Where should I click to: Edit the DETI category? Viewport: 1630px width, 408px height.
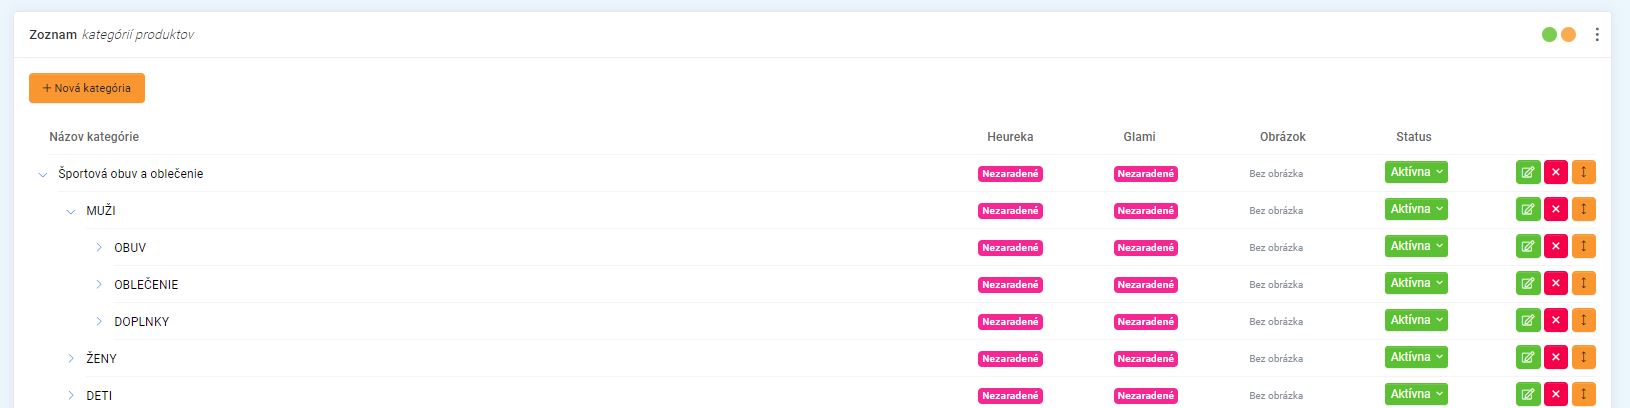(1527, 394)
